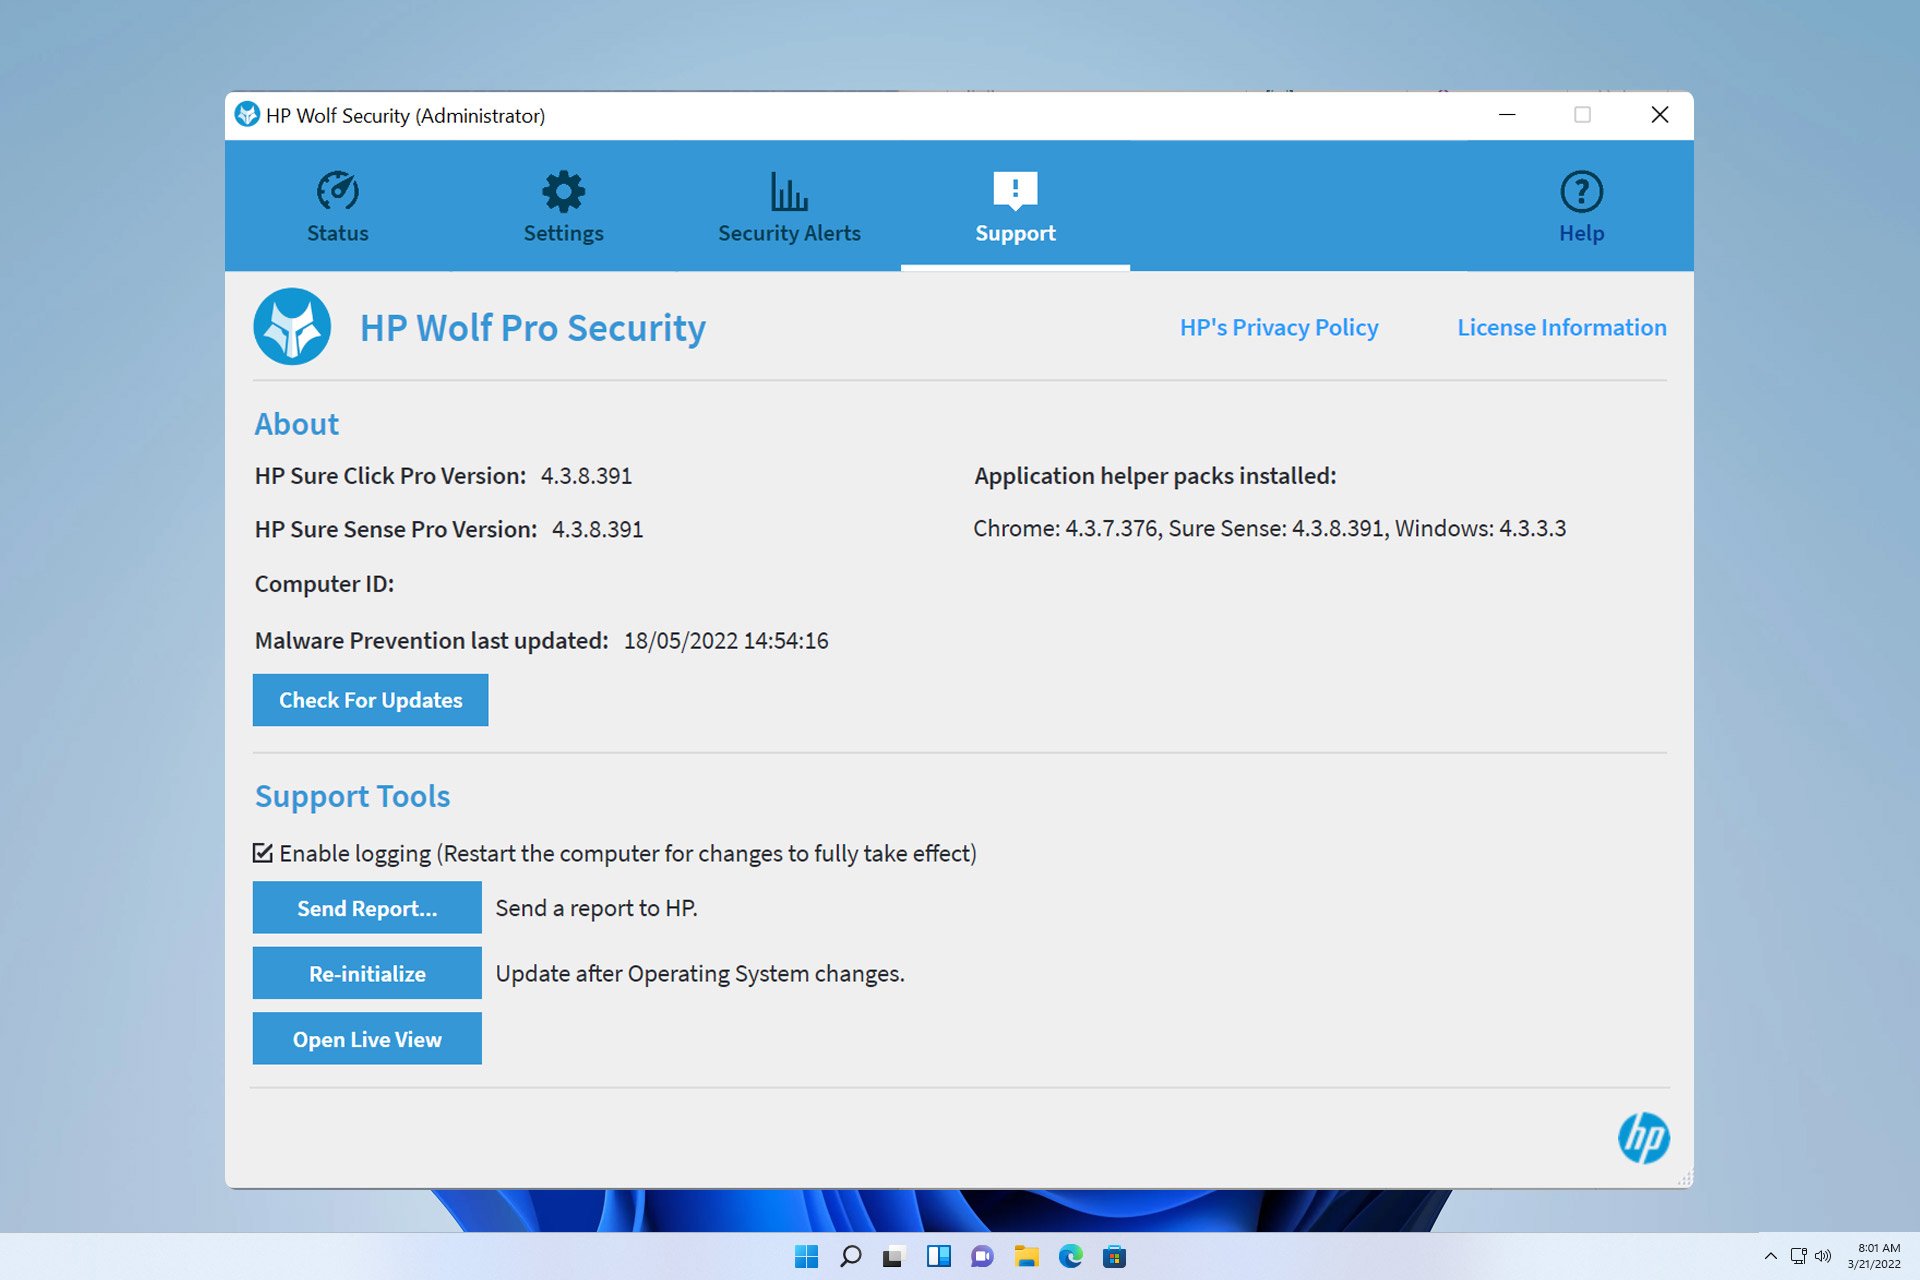Click Check For Updates button
This screenshot has height=1280, width=1920.
click(x=370, y=699)
